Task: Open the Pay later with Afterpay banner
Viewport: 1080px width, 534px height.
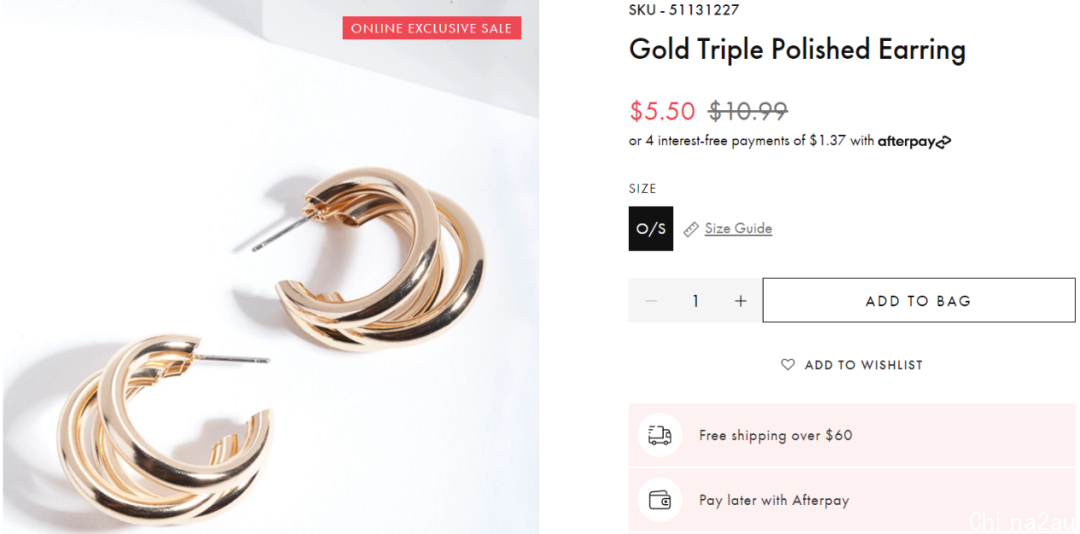Action: pos(852,500)
